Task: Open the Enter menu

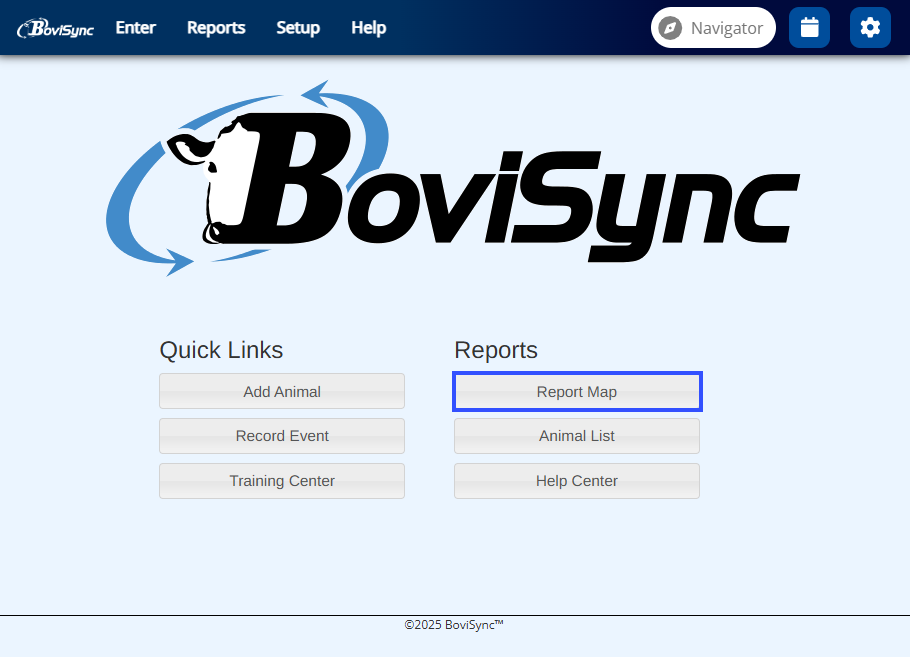Action: (135, 28)
